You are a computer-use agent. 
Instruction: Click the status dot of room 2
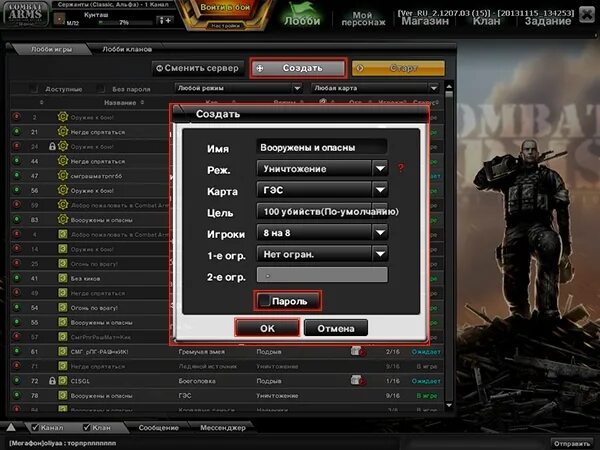(x=16, y=116)
